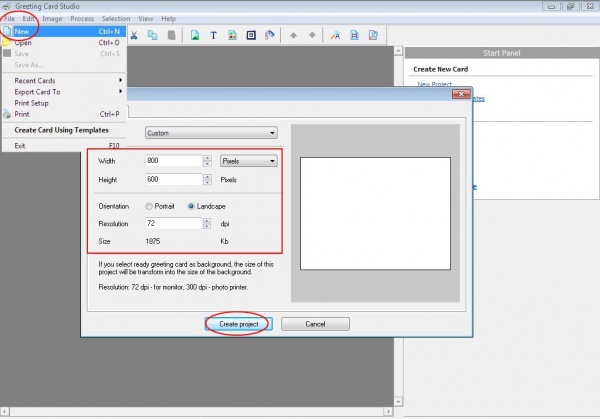Click the Width input field

[174, 160]
